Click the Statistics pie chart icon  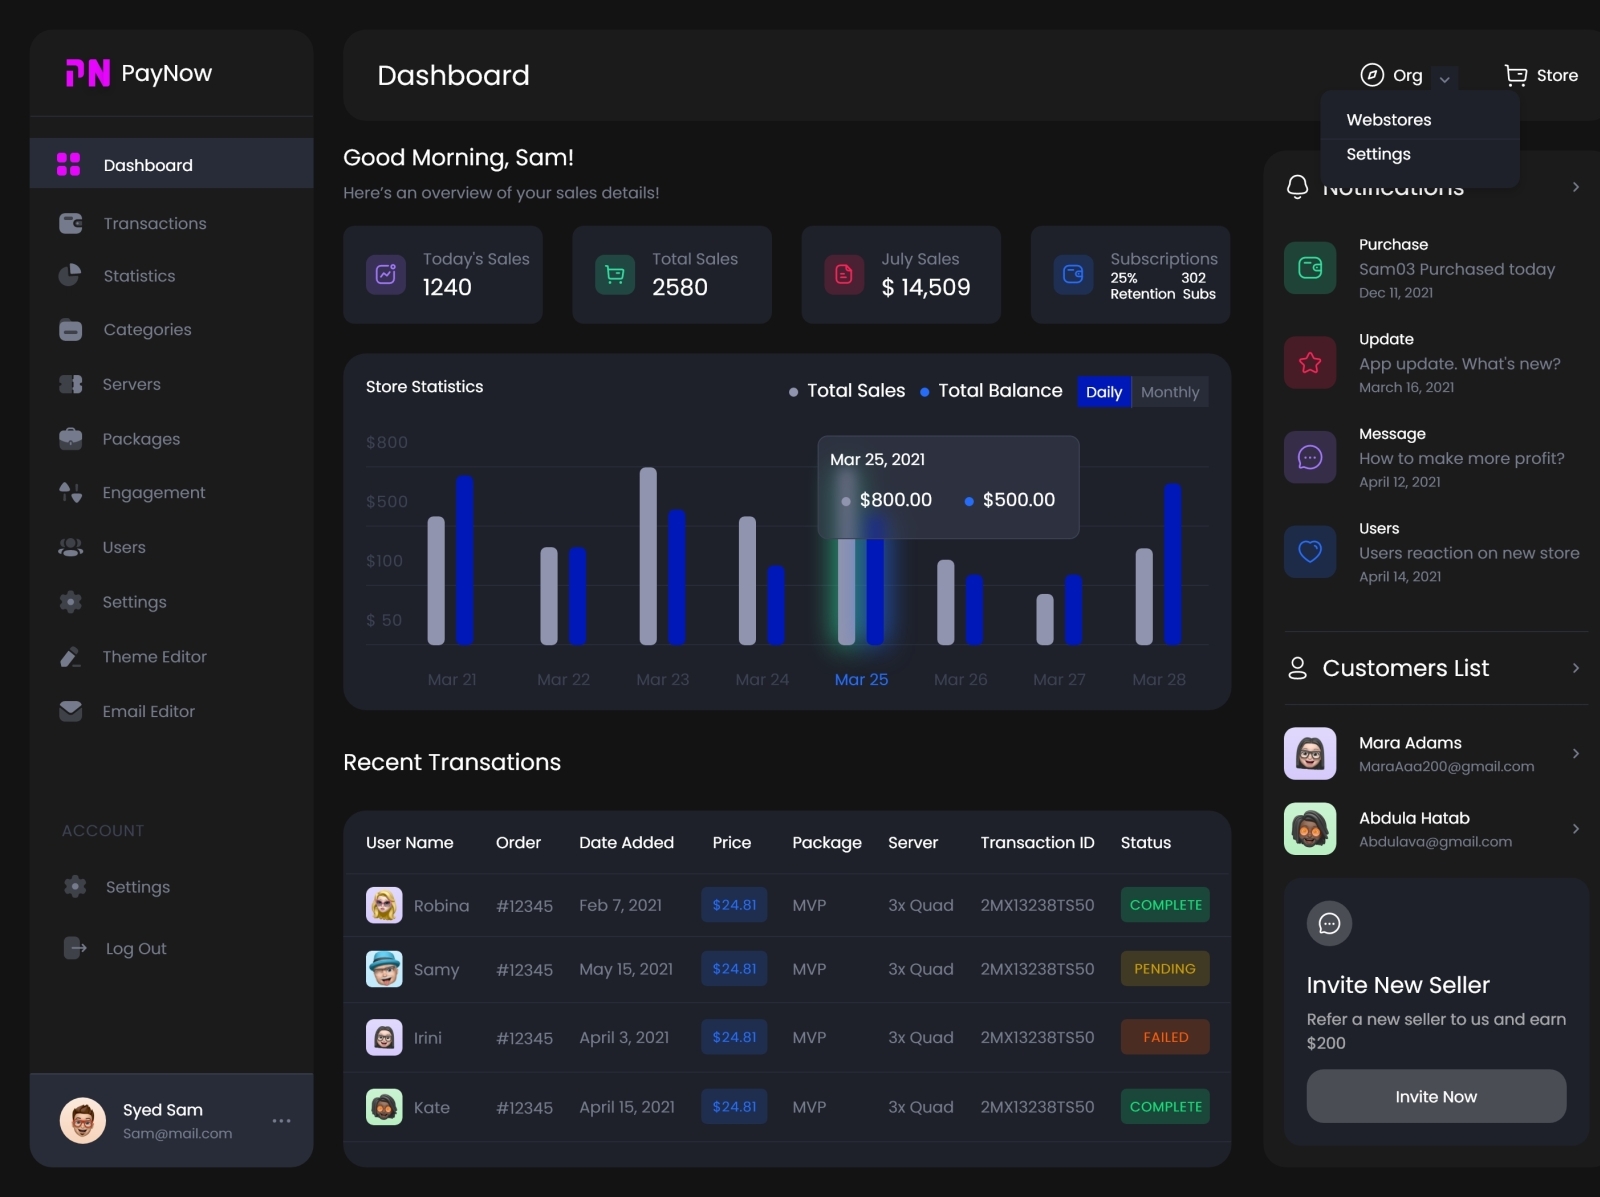pos(70,275)
